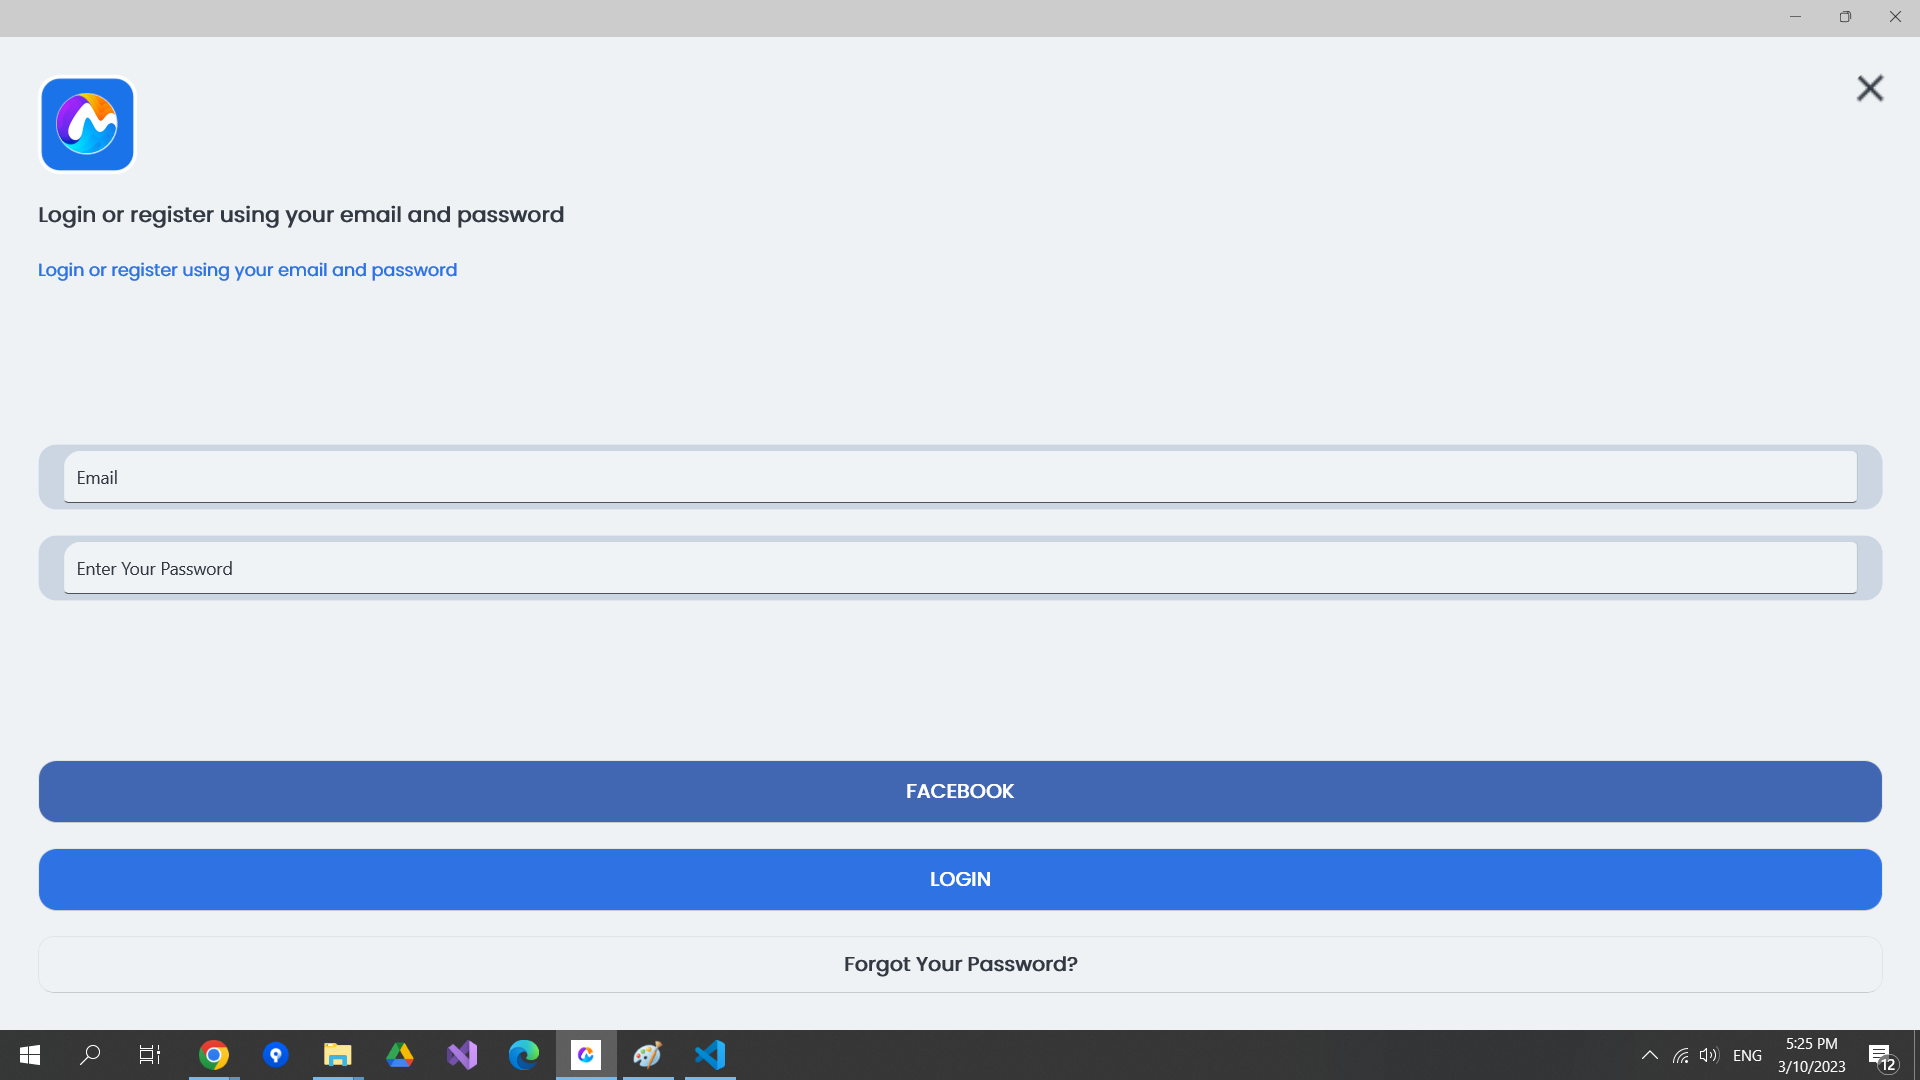Launch Google Drive taskbar icon
The width and height of the screenshot is (1920, 1080).
coord(400,1055)
